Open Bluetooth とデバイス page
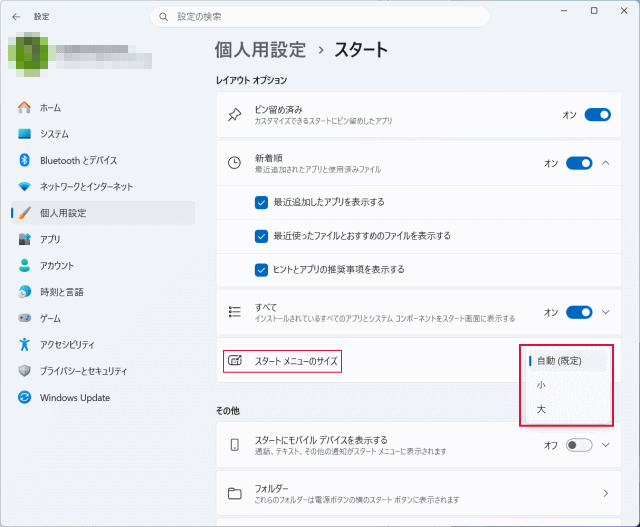This screenshot has height=527, width=640. tap(103, 160)
